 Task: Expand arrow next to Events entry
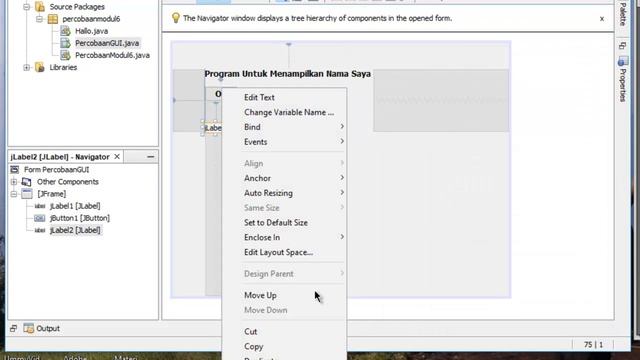click(x=342, y=141)
